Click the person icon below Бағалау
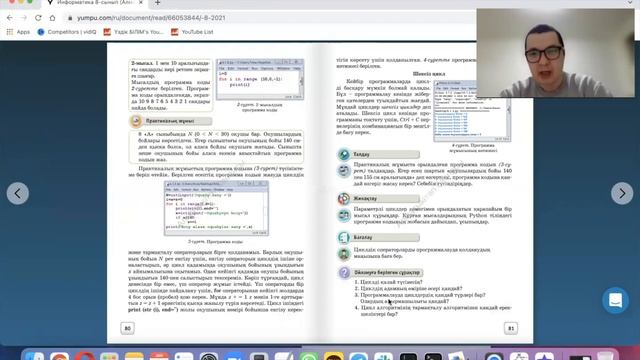This screenshot has width=640, height=360. 344,254
